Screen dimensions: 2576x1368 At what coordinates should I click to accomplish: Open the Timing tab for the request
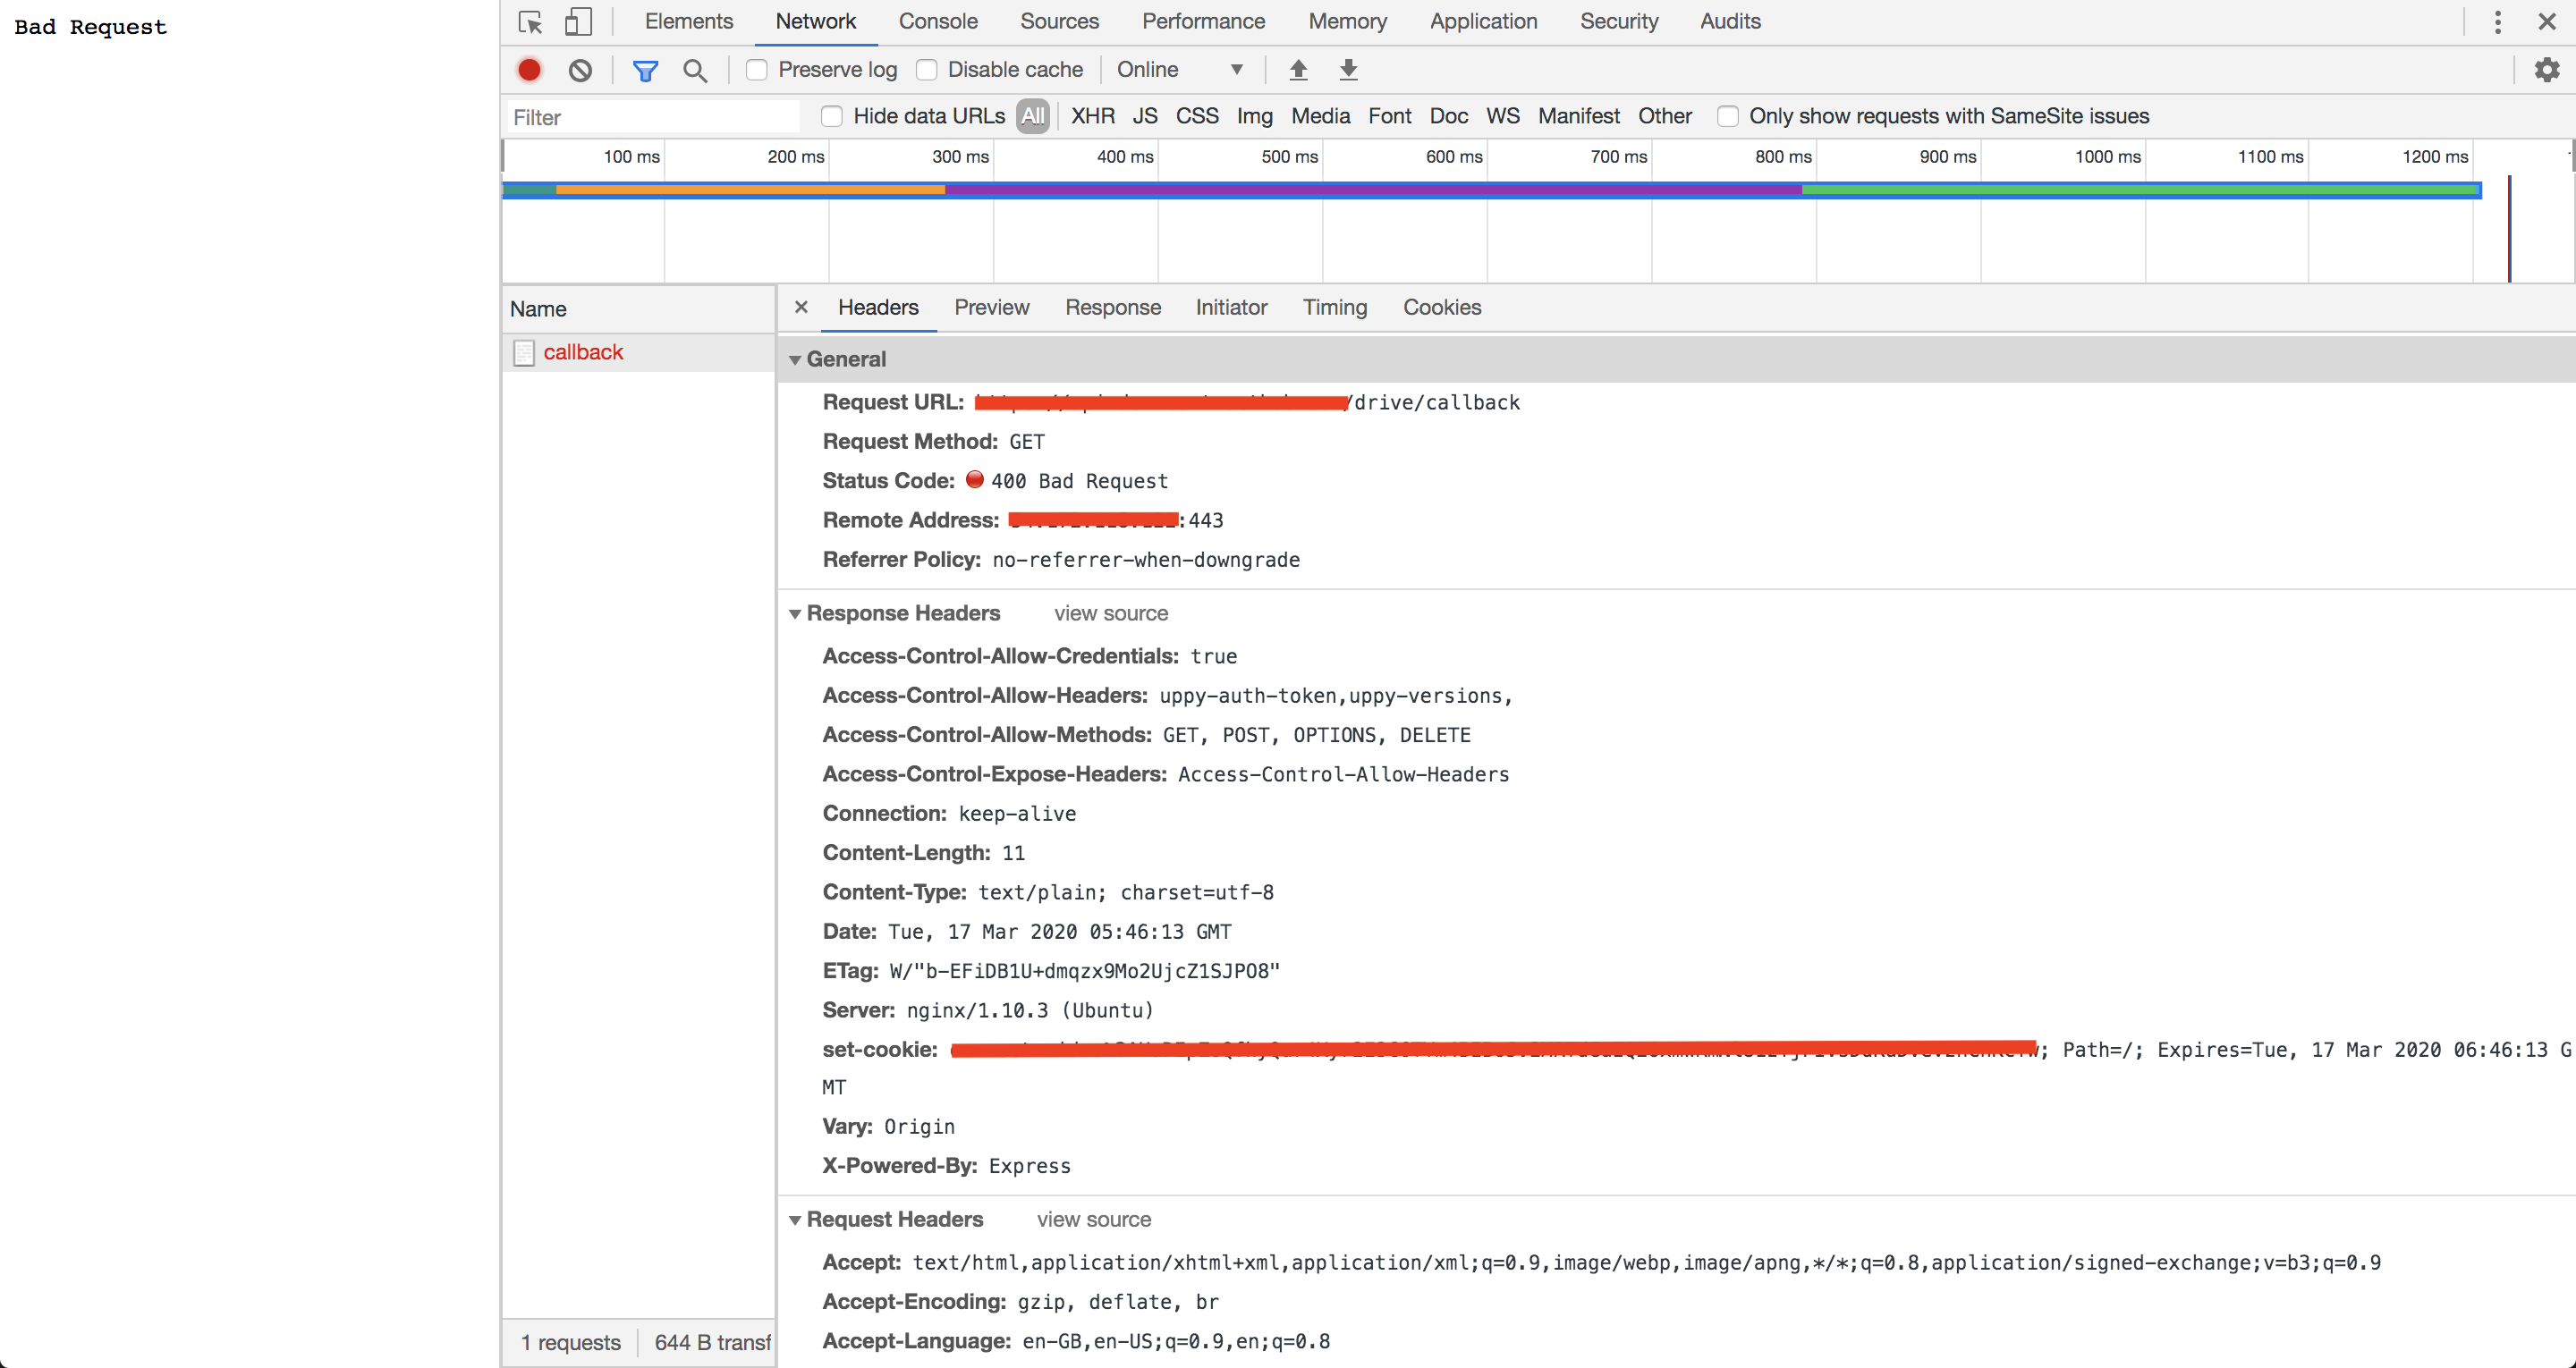[1335, 307]
